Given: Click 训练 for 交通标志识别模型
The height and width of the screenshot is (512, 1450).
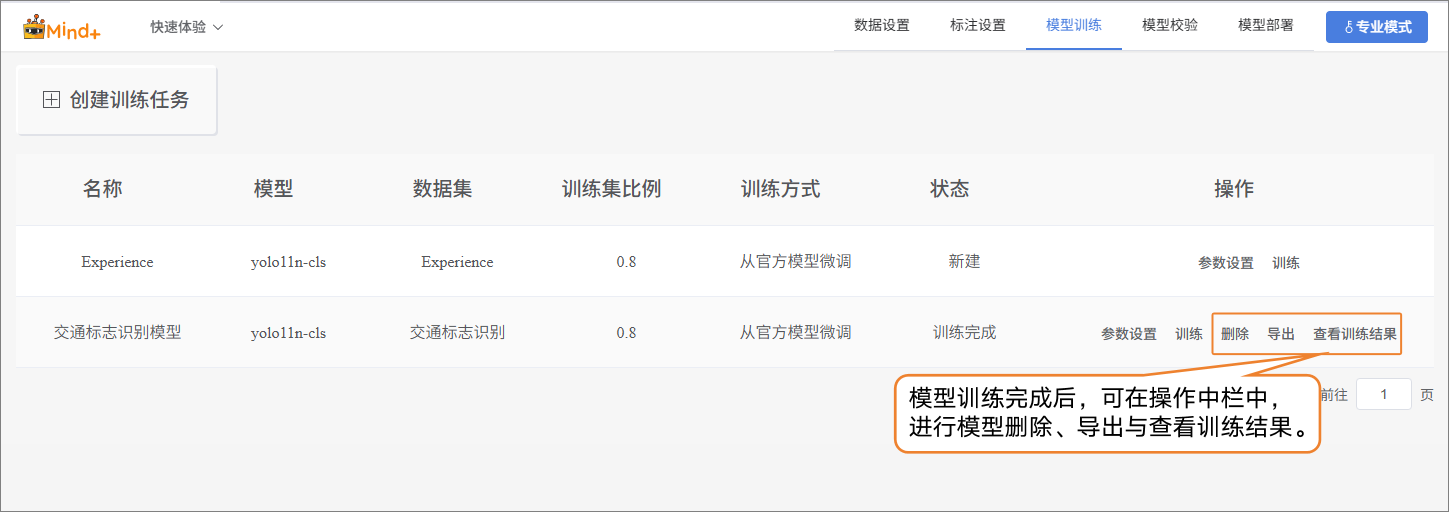Looking at the screenshot, I should coord(1188,334).
